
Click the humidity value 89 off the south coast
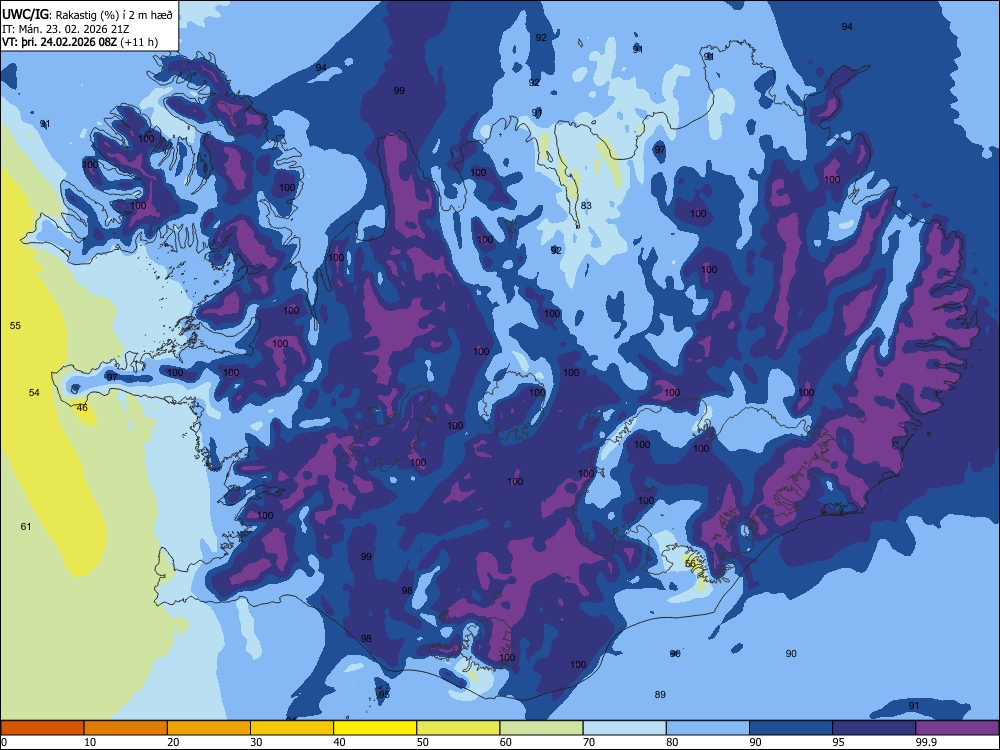[x=660, y=695]
